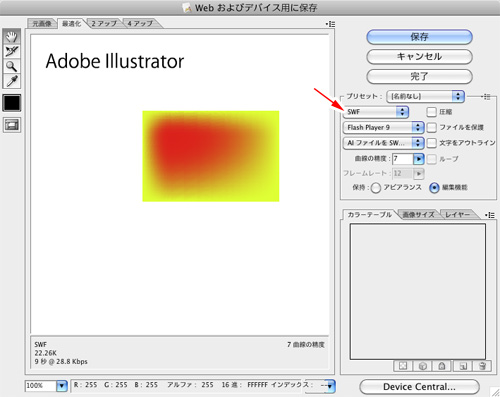The width and height of the screenshot is (500, 397).
Task: Enable the ファイルを保護 checkbox
Action: coord(431,127)
